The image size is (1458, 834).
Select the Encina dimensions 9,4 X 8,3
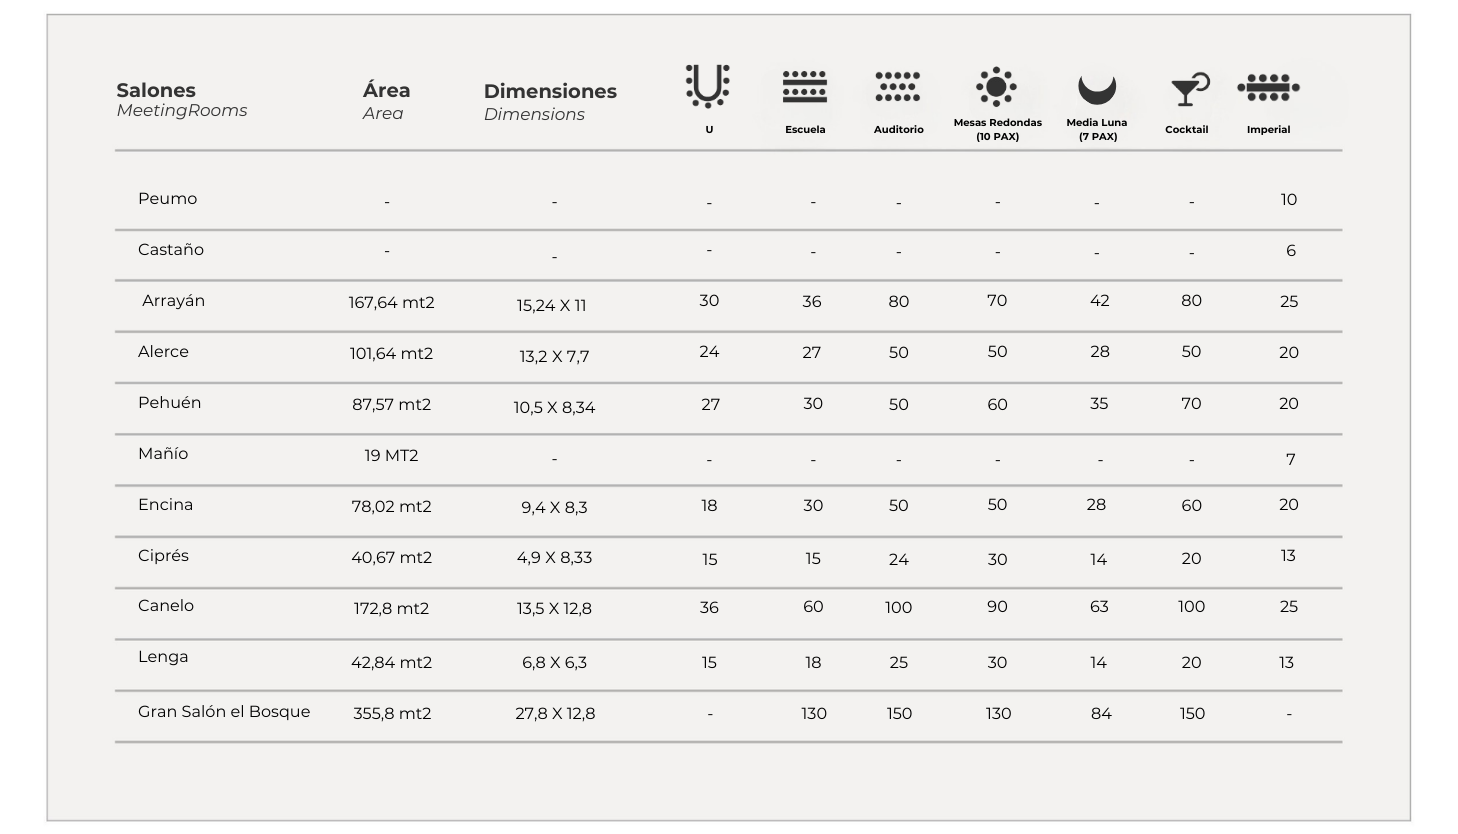pyautogui.click(x=554, y=507)
